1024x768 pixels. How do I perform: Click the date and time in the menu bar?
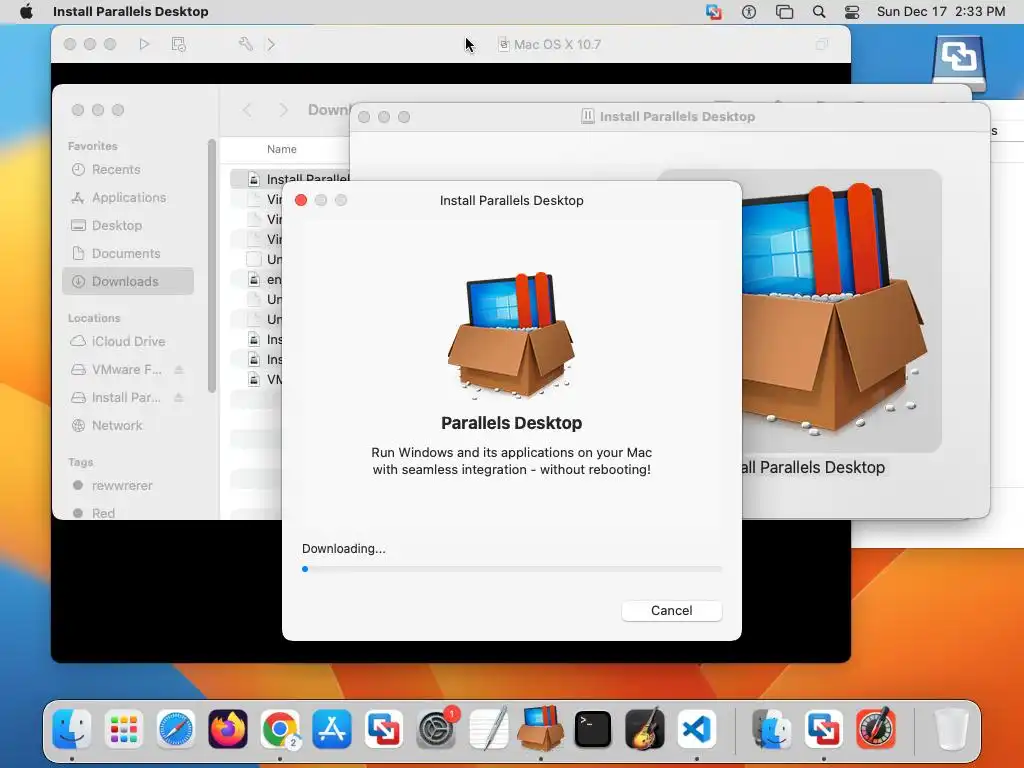[940, 12]
